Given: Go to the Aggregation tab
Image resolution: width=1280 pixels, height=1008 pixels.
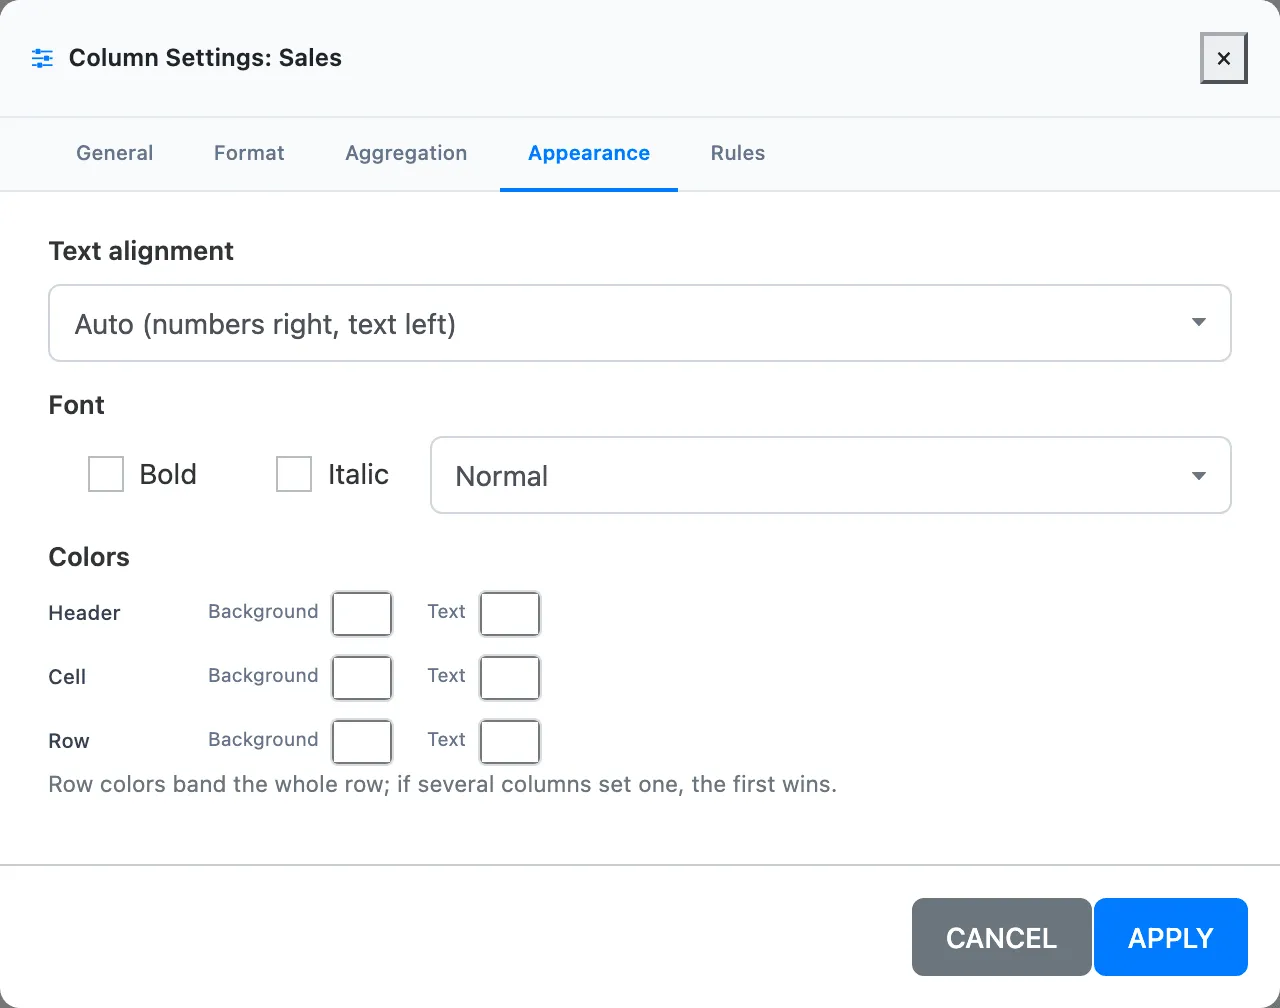Looking at the screenshot, I should click(406, 153).
